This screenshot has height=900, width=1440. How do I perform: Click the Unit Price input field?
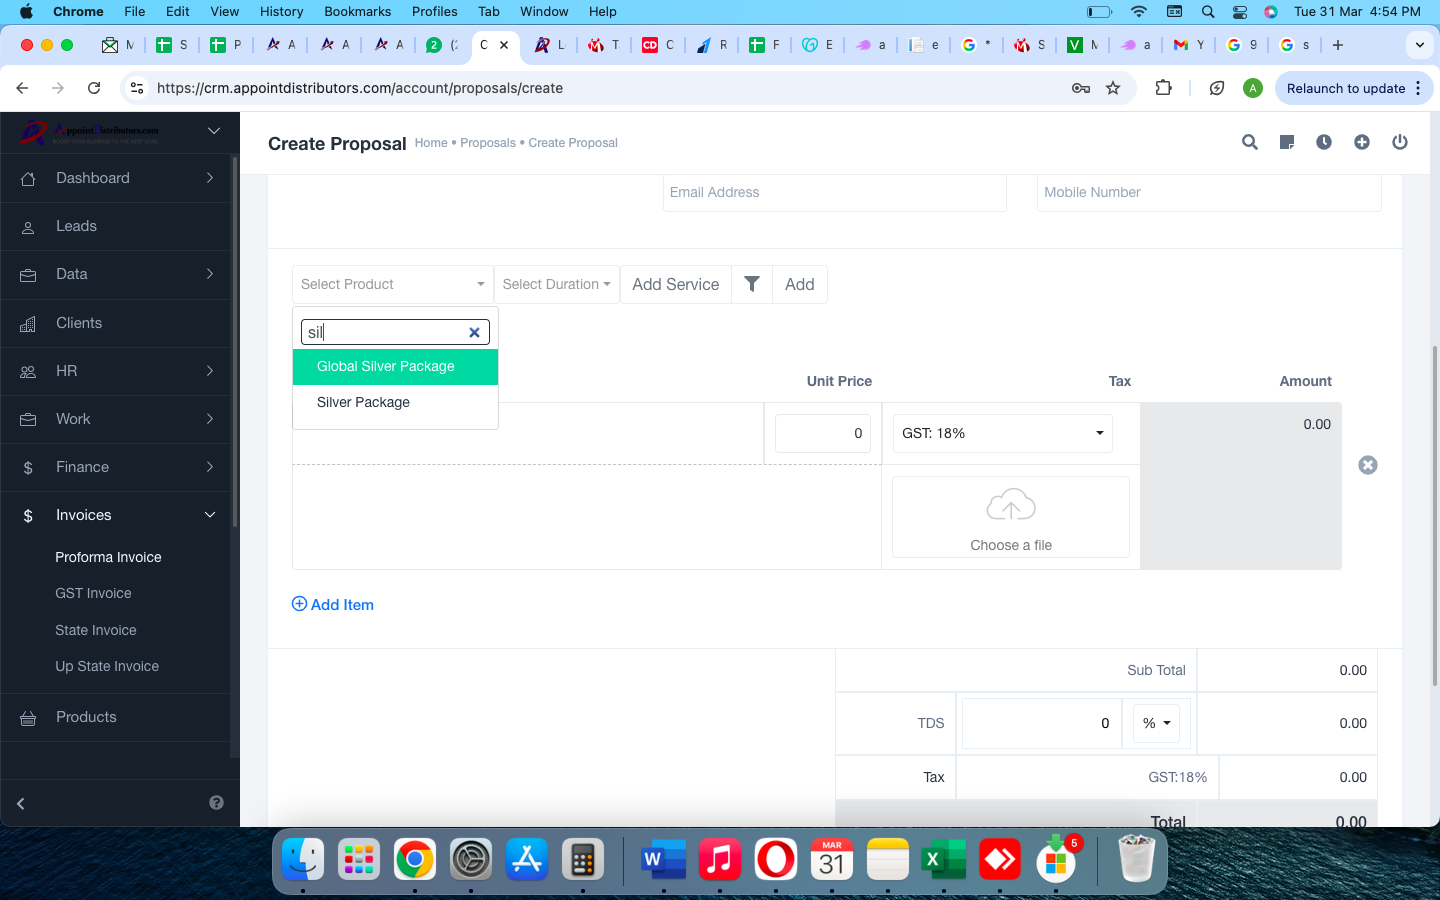point(822,433)
